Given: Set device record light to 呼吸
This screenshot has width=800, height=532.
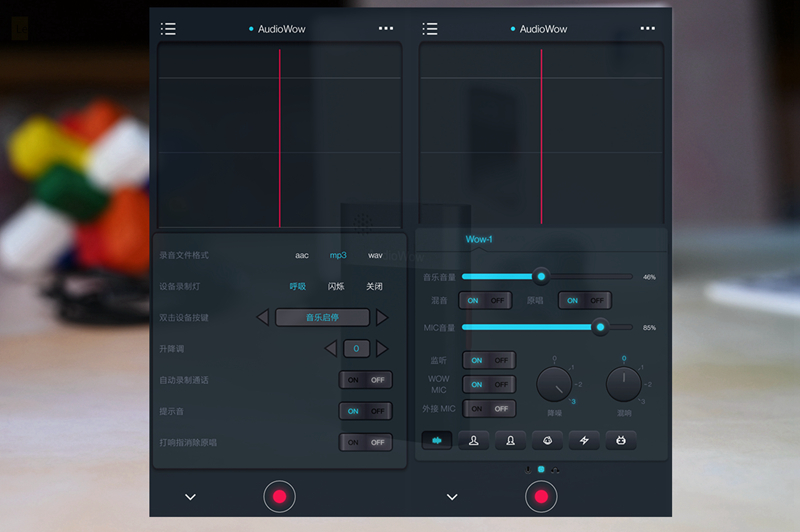Looking at the screenshot, I should point(297,286).
